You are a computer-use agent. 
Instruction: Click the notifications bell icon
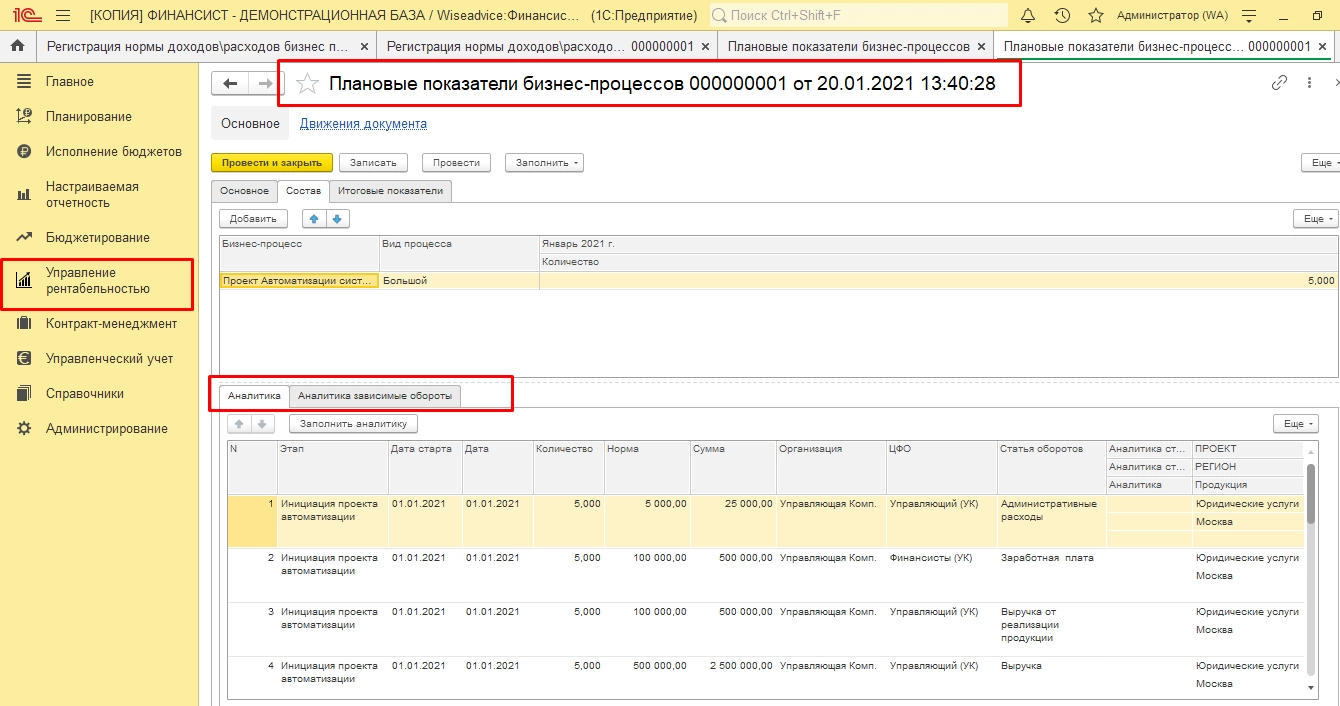pyautogui.click(x=1028, y=15)
